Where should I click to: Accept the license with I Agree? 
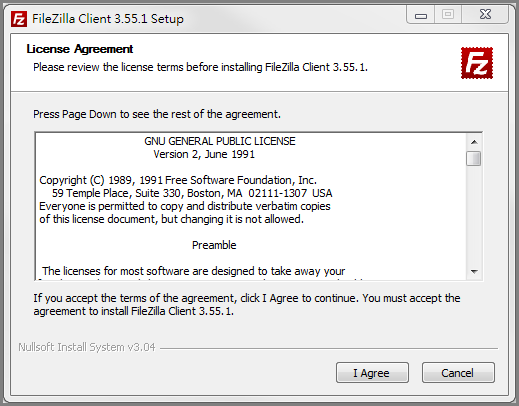(x=372, y=373)
